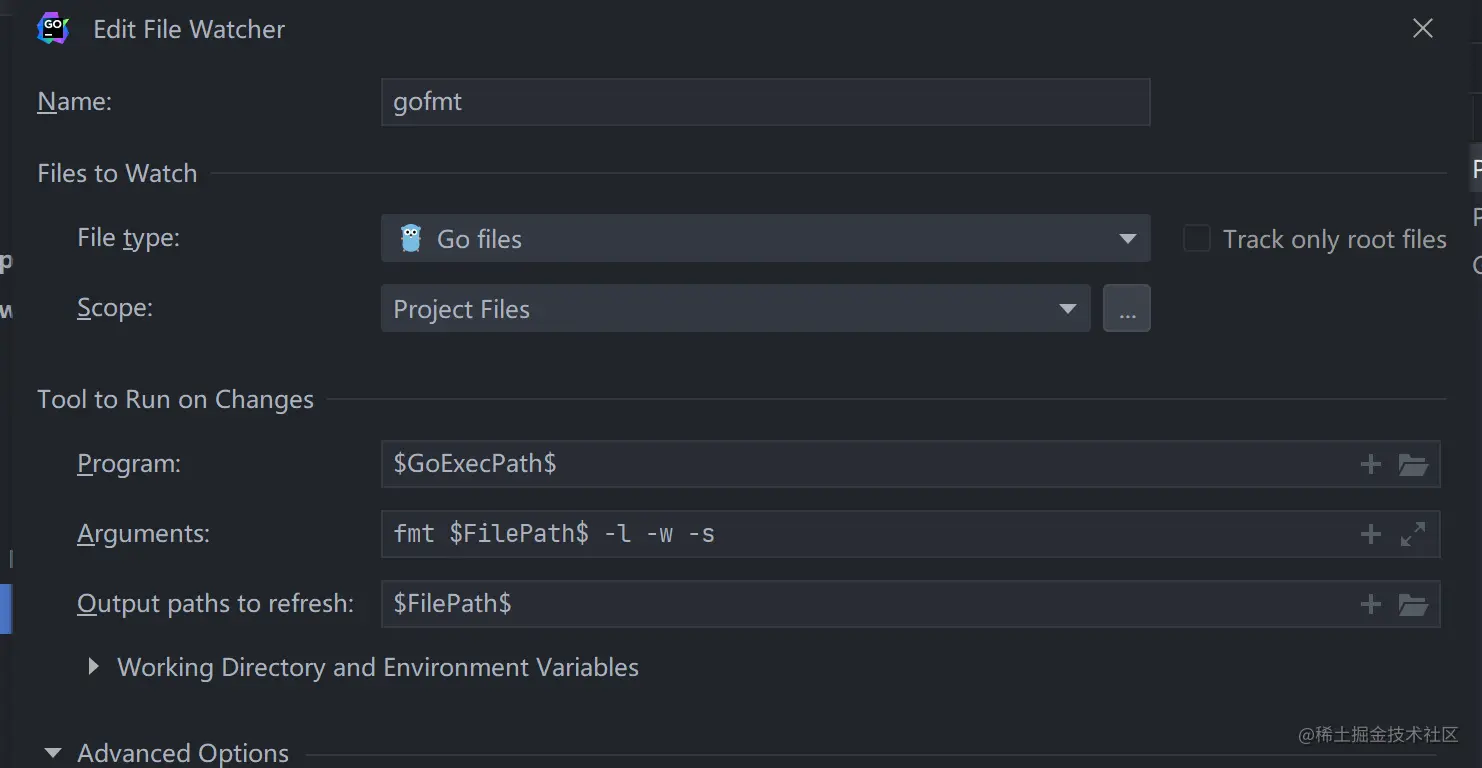Click the GoLand logo icon
Screen dimensions: 1482x768
coord(53,29)
